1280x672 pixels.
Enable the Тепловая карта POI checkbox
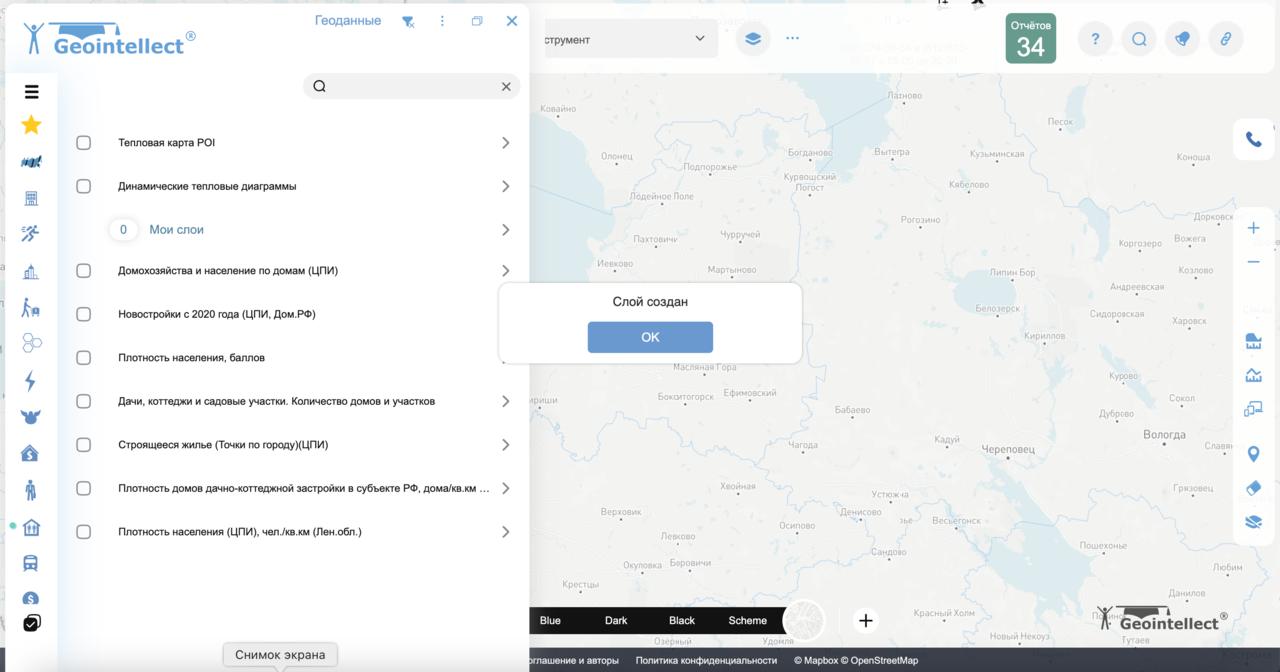coord(83,142)
